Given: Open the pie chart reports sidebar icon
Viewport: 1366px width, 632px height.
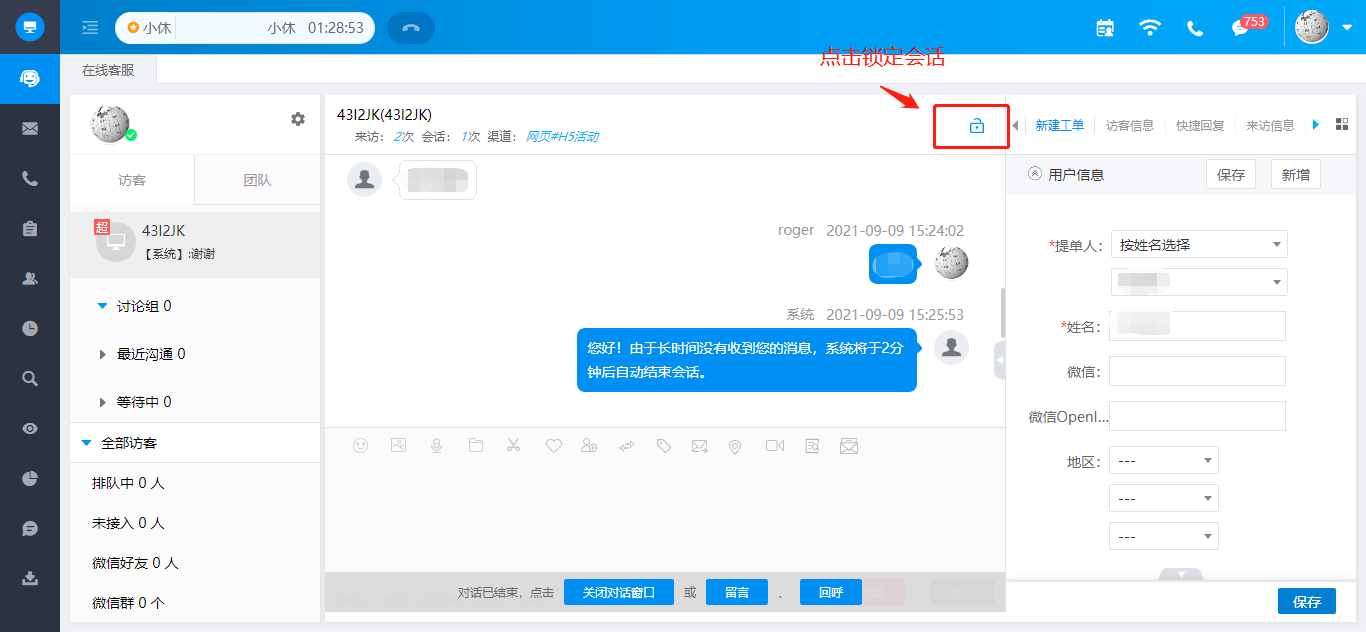Looking at the screenshot, I should click(x=30, y=478).
